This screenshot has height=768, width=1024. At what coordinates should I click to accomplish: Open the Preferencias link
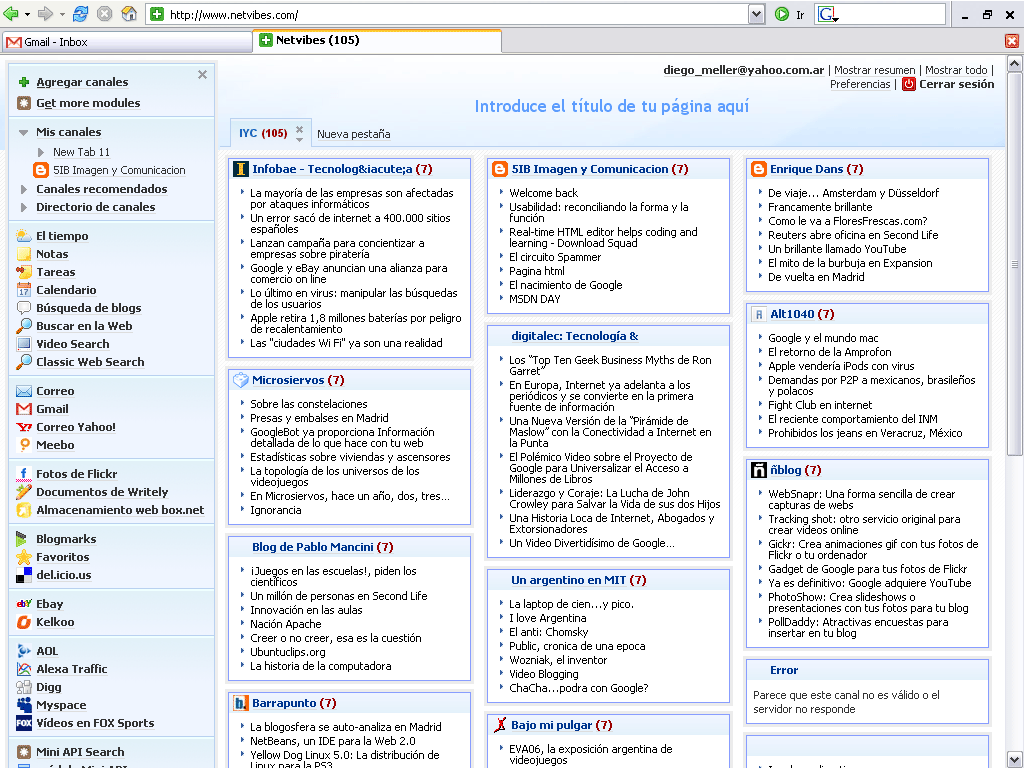(x=859, y=84)
